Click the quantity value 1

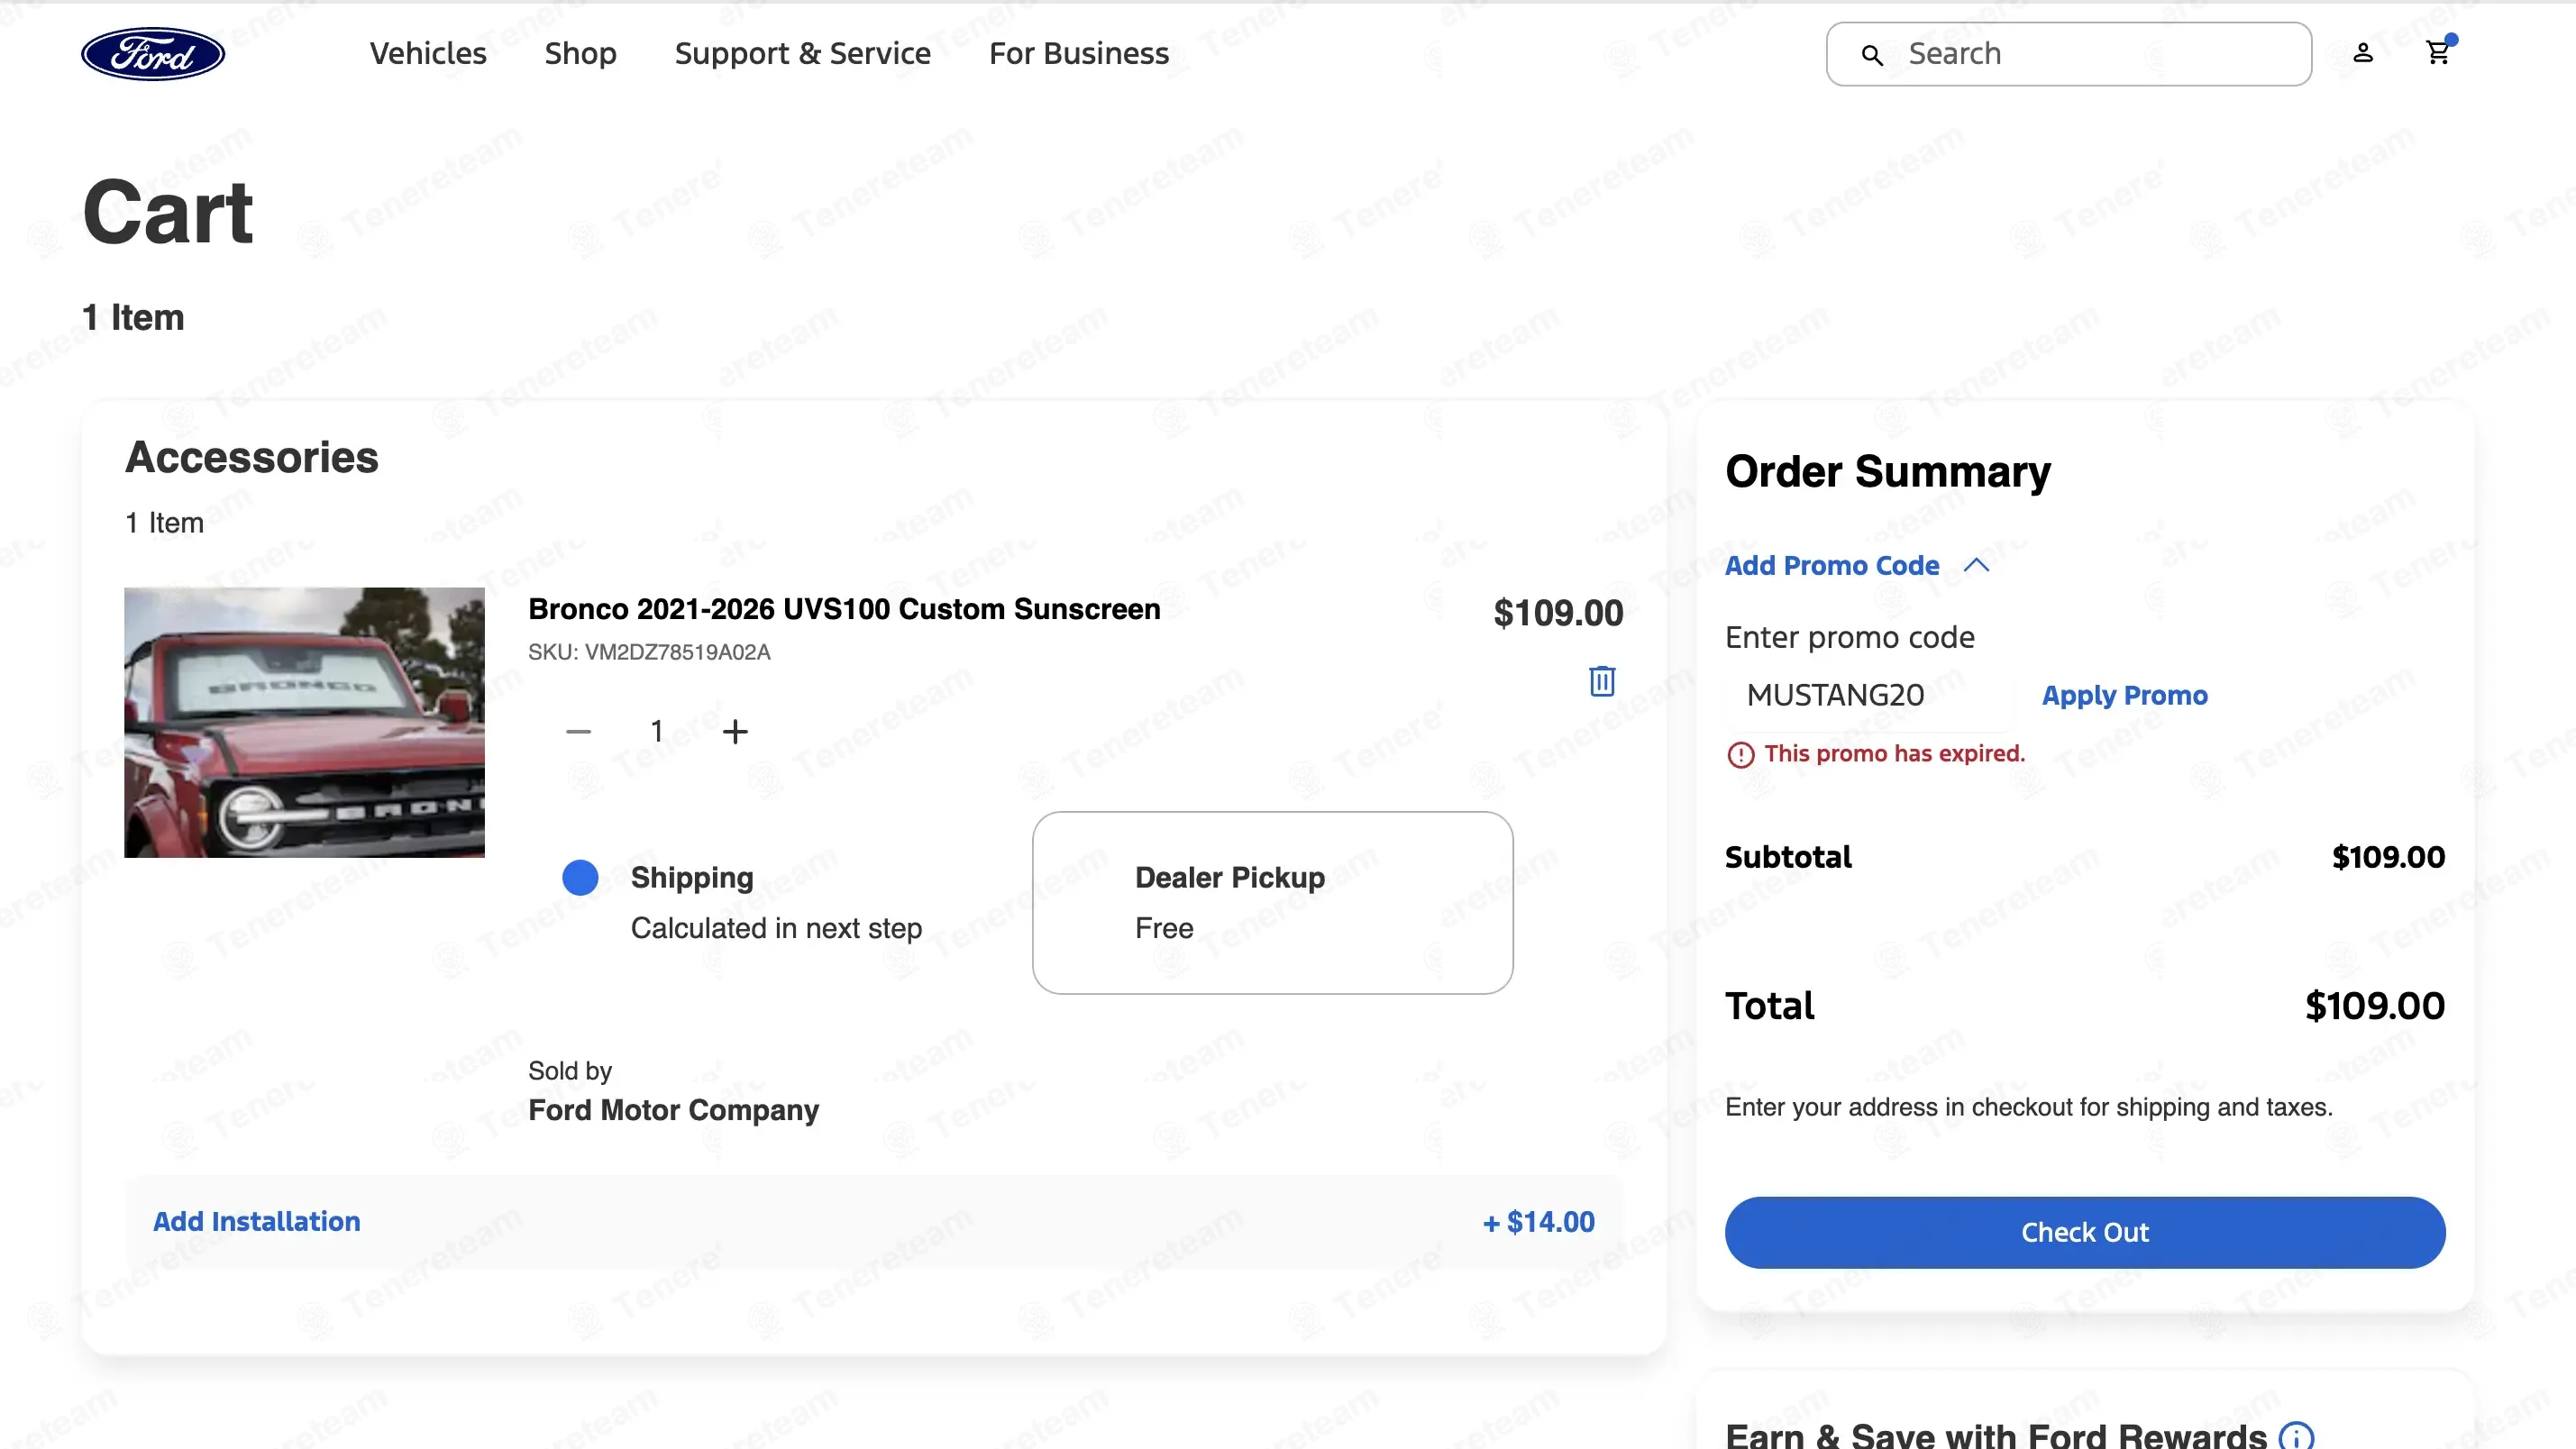[x=657, y=731]
